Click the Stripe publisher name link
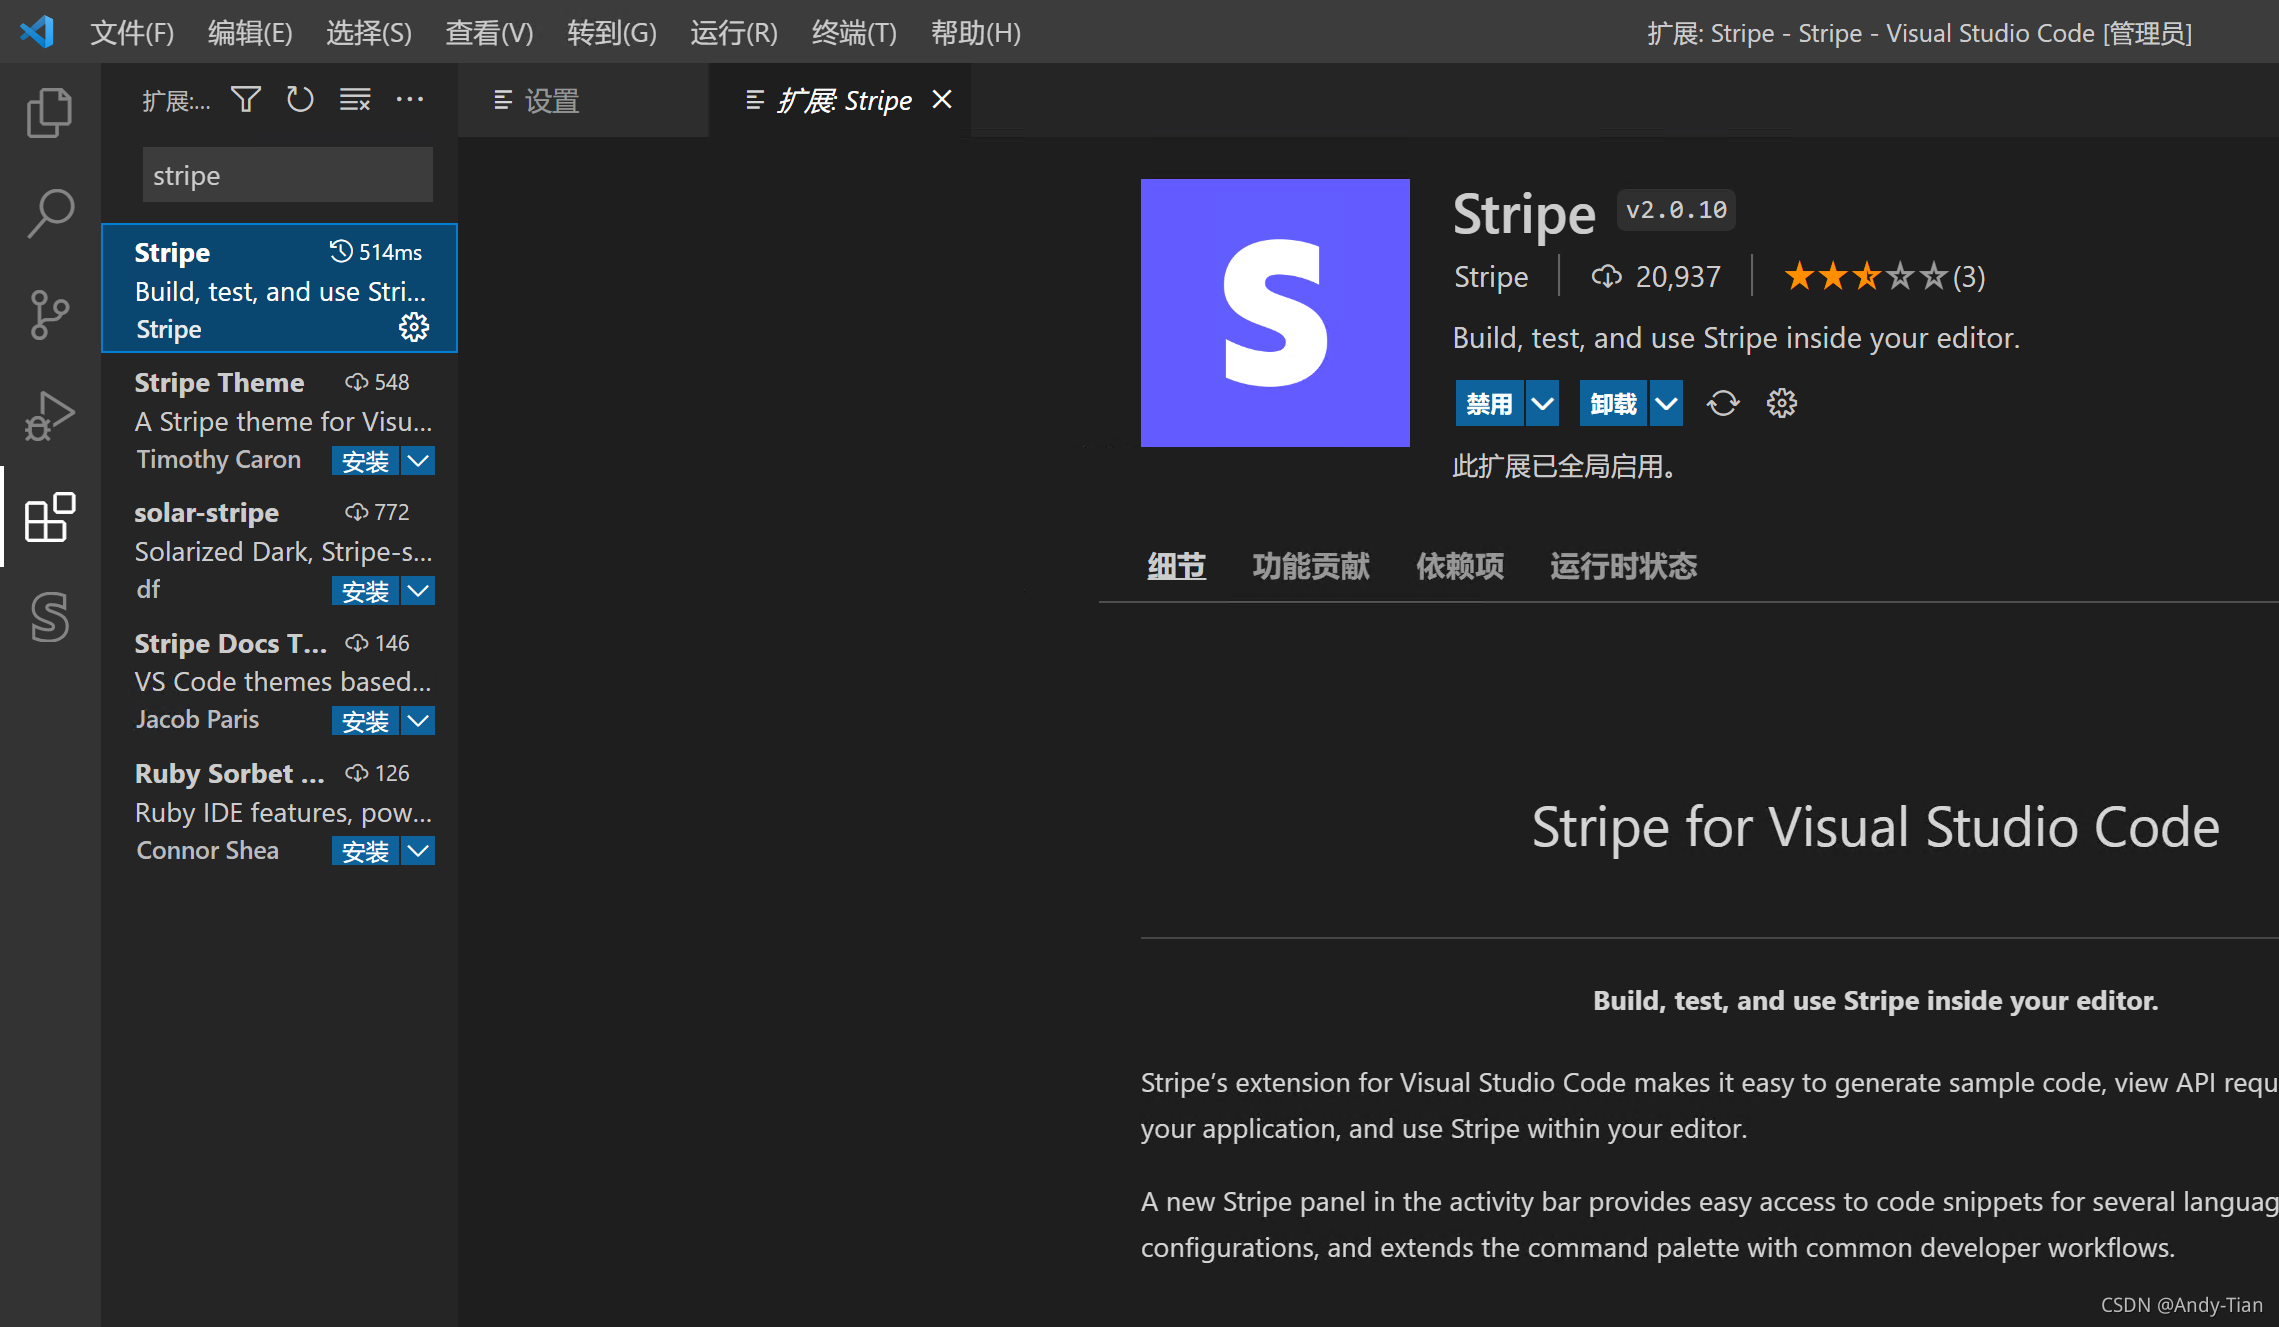The width and height of the screenshot is (2279, 1327). 1491,277
